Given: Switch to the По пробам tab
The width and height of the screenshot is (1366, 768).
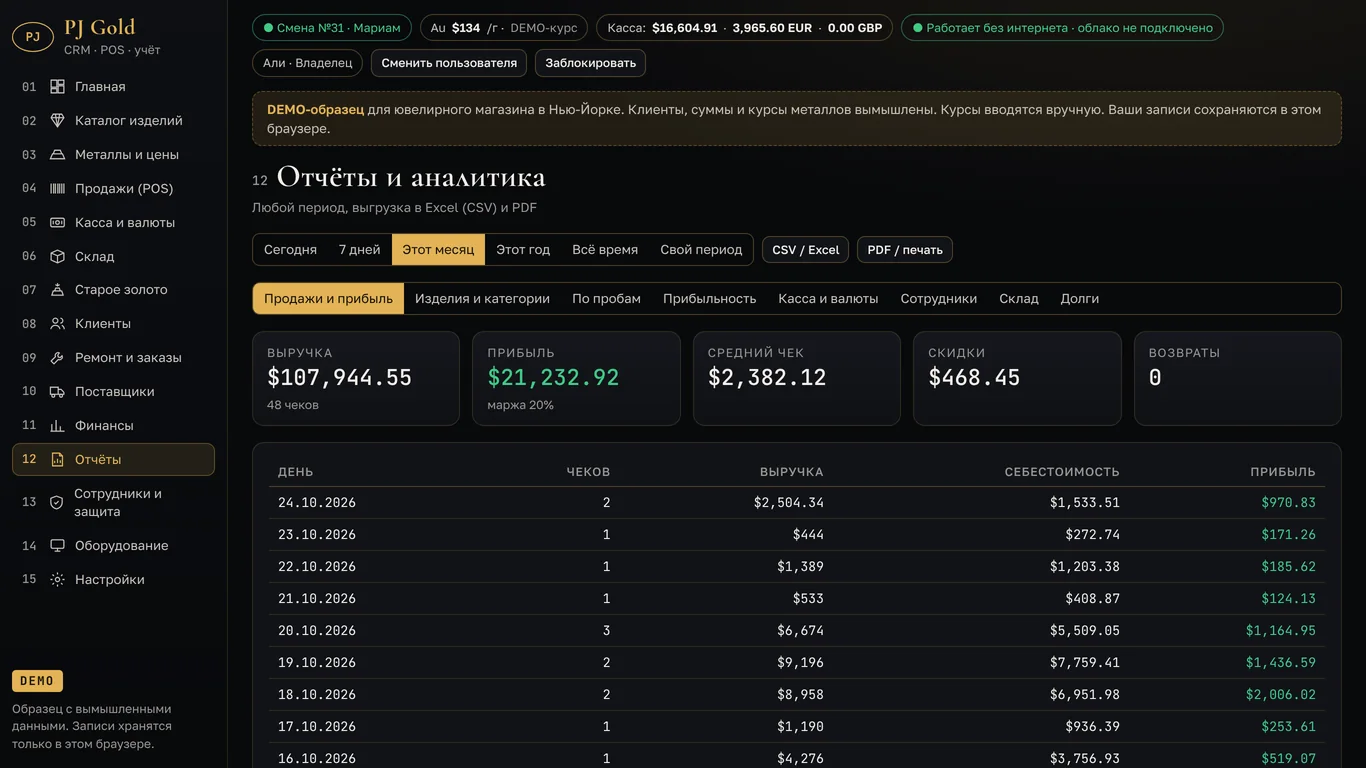Looking at the screenshot, I should tap(606, 299).
